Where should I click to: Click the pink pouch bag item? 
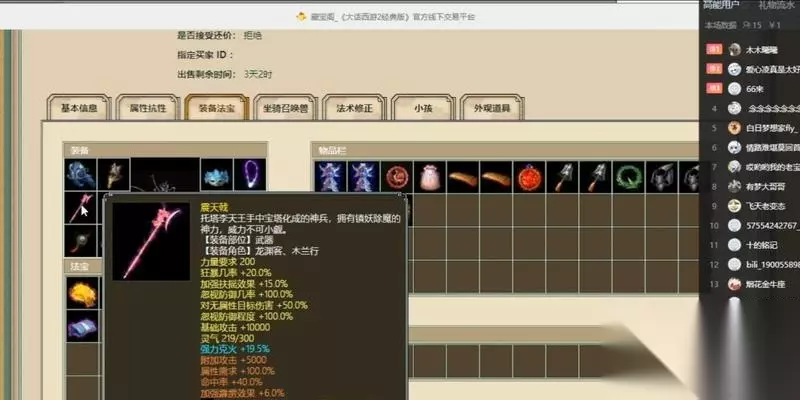click(430, 177)
